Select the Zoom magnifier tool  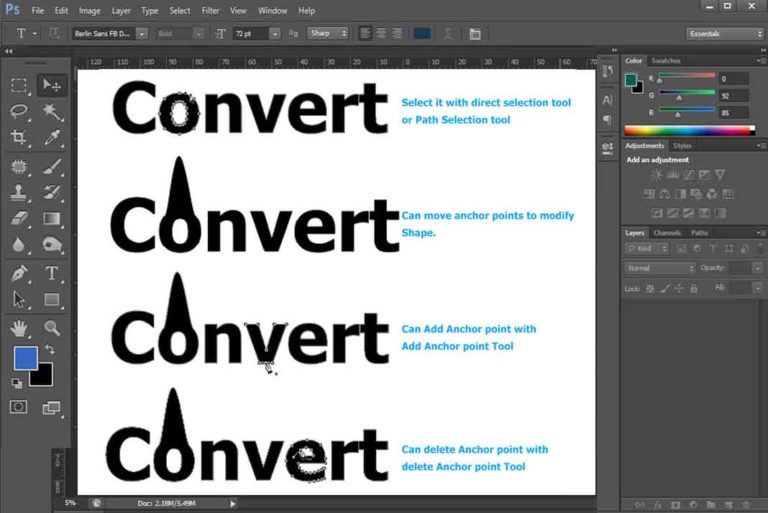tap(50, 328)
